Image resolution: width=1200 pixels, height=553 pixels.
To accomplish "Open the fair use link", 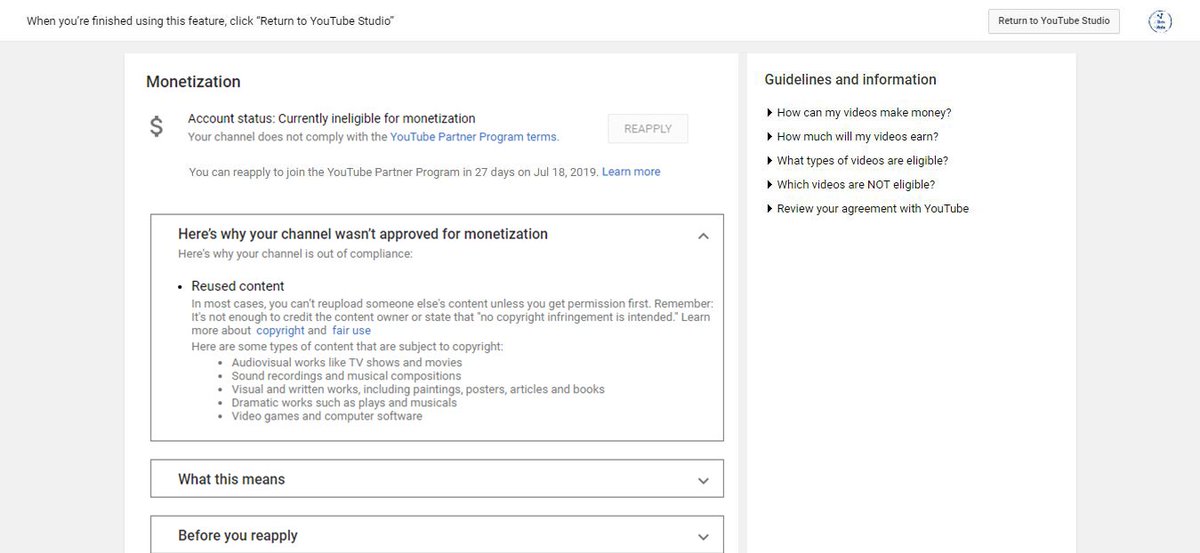I will [x=352, y=331].
